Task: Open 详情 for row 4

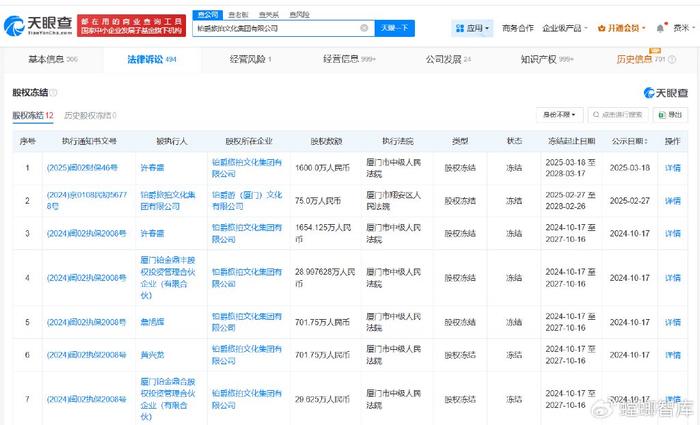Action: pyautogui.click(x=673, y=278)
